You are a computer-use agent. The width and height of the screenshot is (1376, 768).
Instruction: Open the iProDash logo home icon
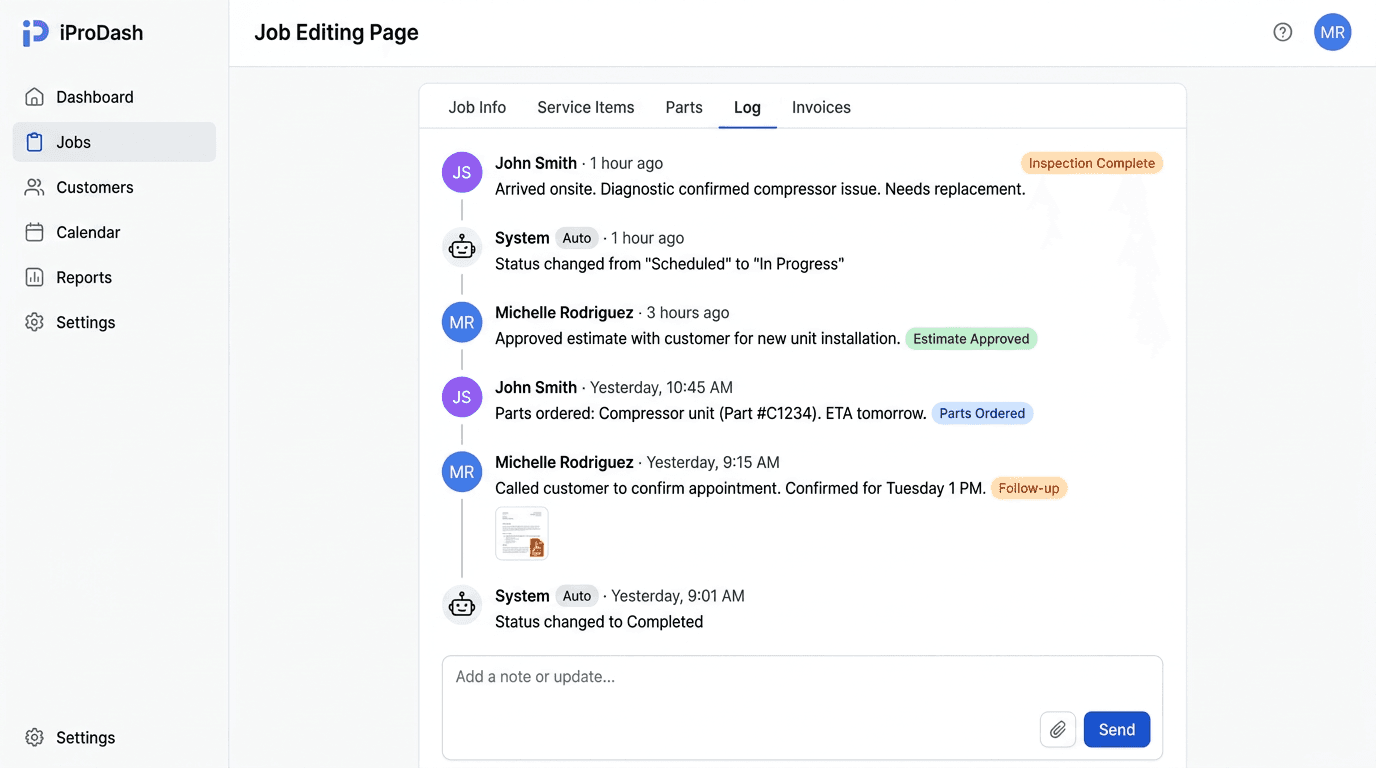click(x=34, y=32)
